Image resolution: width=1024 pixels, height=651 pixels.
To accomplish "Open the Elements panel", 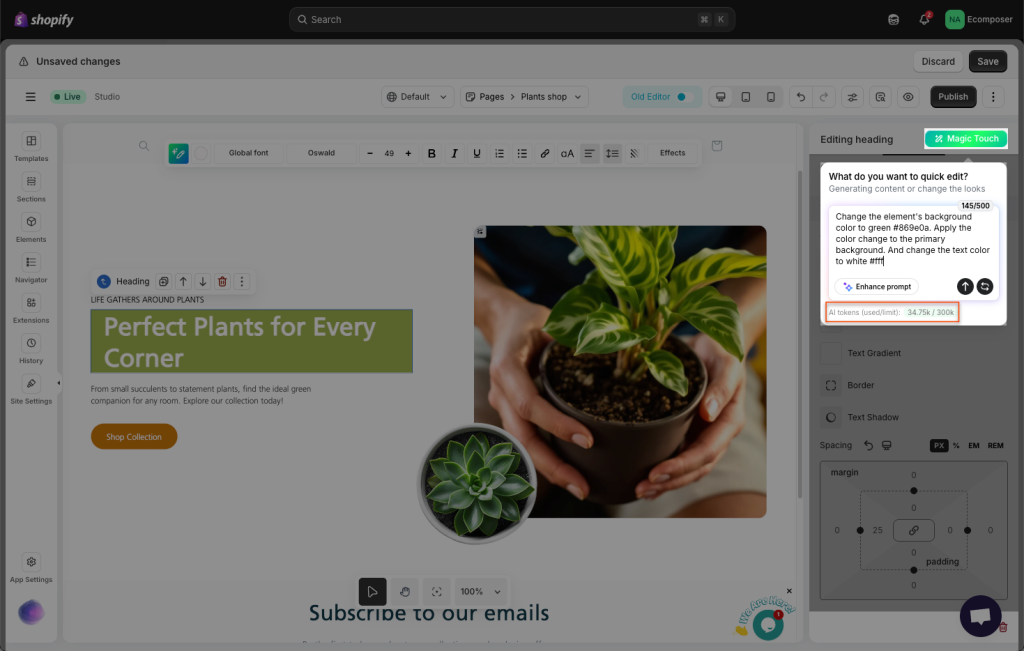I will [31, 229].
